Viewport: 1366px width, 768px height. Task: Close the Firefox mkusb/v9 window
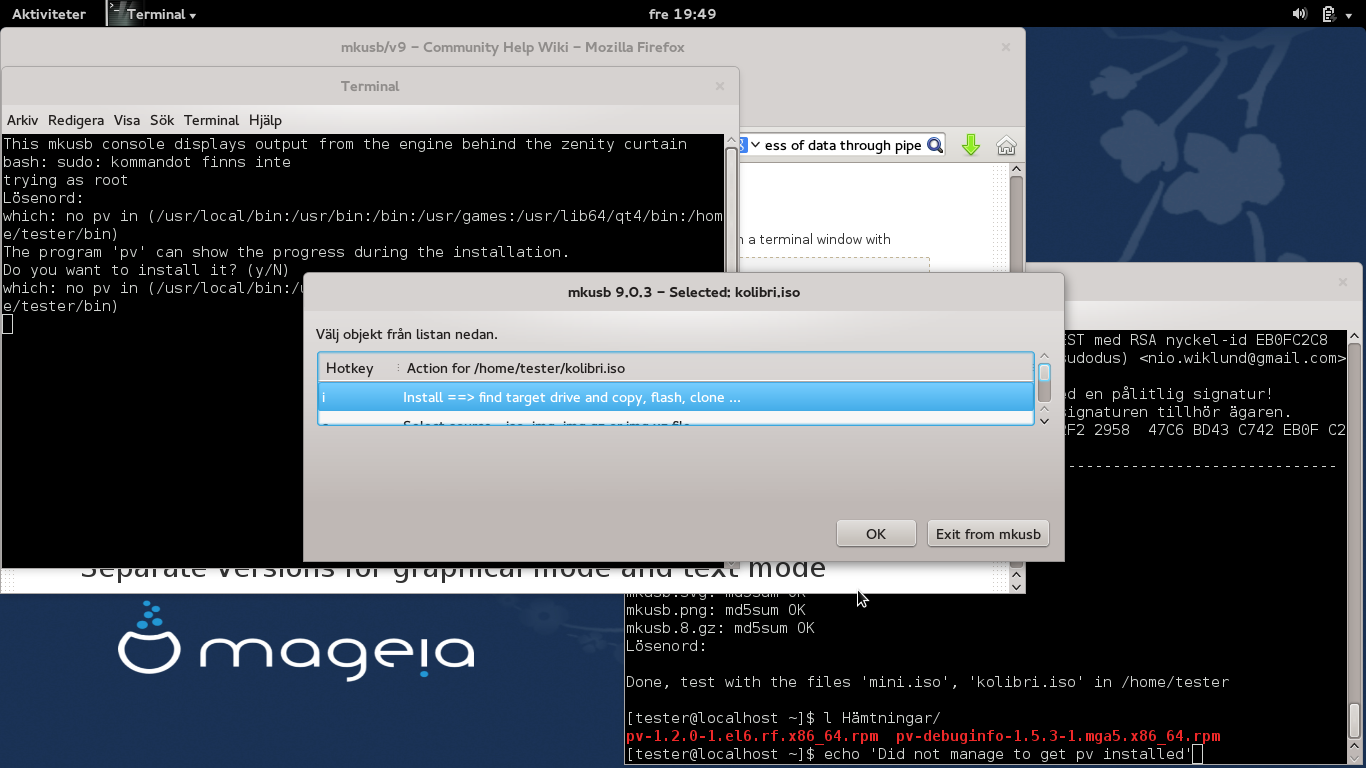pyautogui.click(x=1006, y=47)
